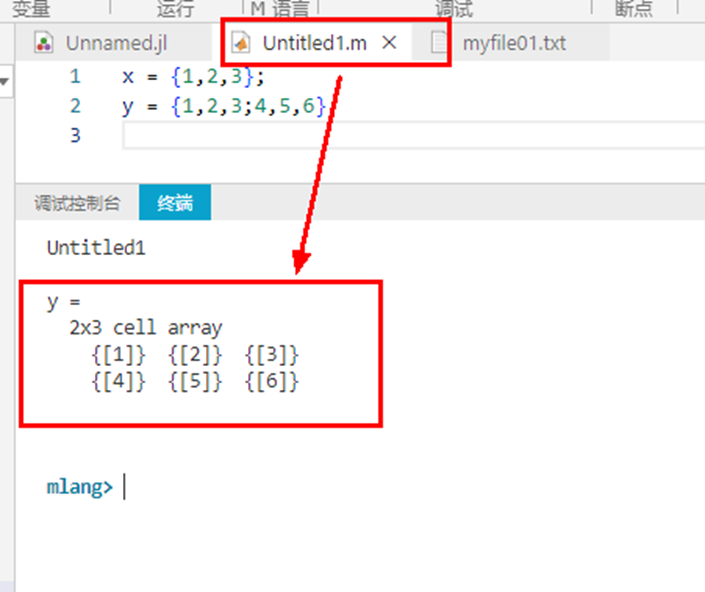705x592 pixels.
Task: Switch to the 调试控制台 panel tab
Action: 77,203
